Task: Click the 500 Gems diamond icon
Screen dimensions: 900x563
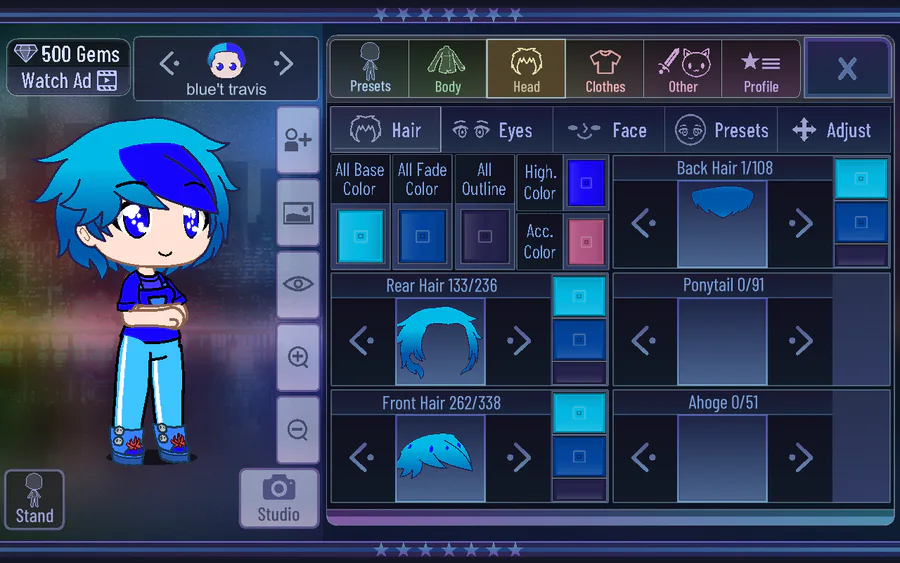Action: pos(26,53)
